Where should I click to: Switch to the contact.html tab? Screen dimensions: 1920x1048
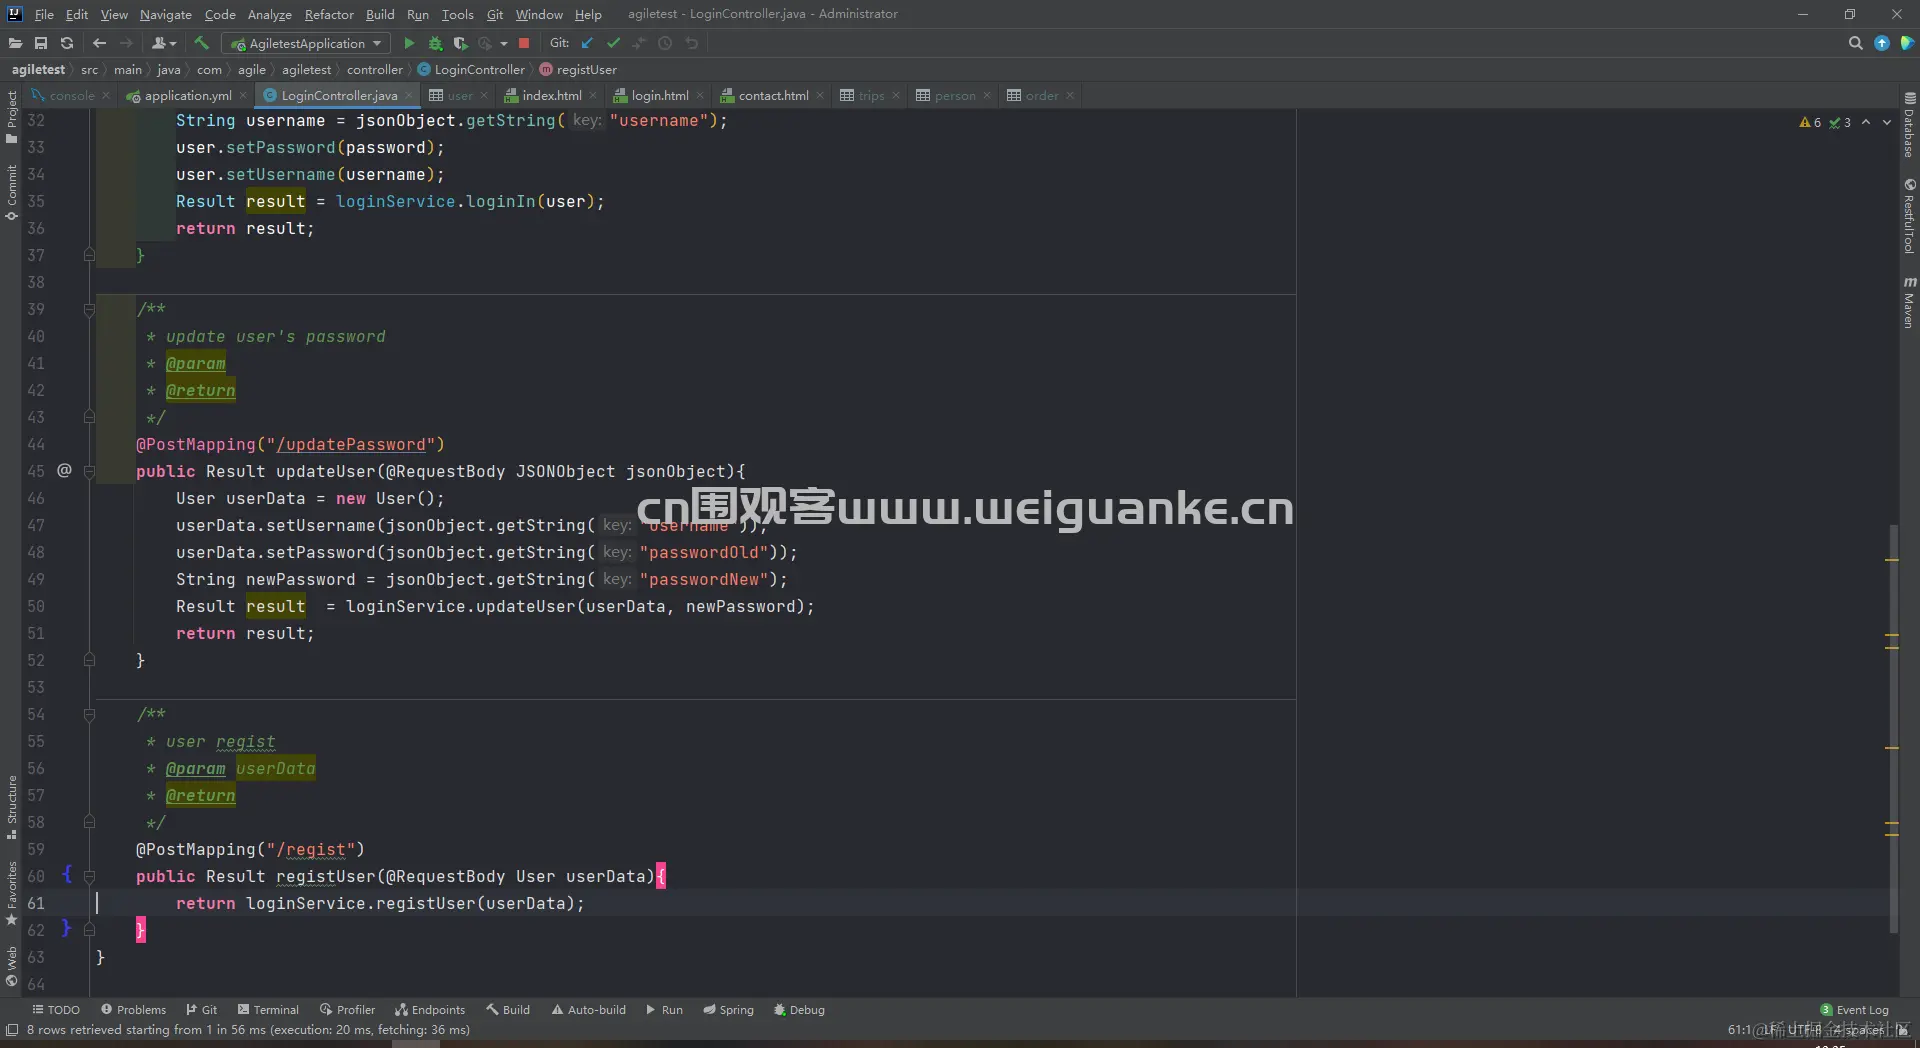coord(772,95)
